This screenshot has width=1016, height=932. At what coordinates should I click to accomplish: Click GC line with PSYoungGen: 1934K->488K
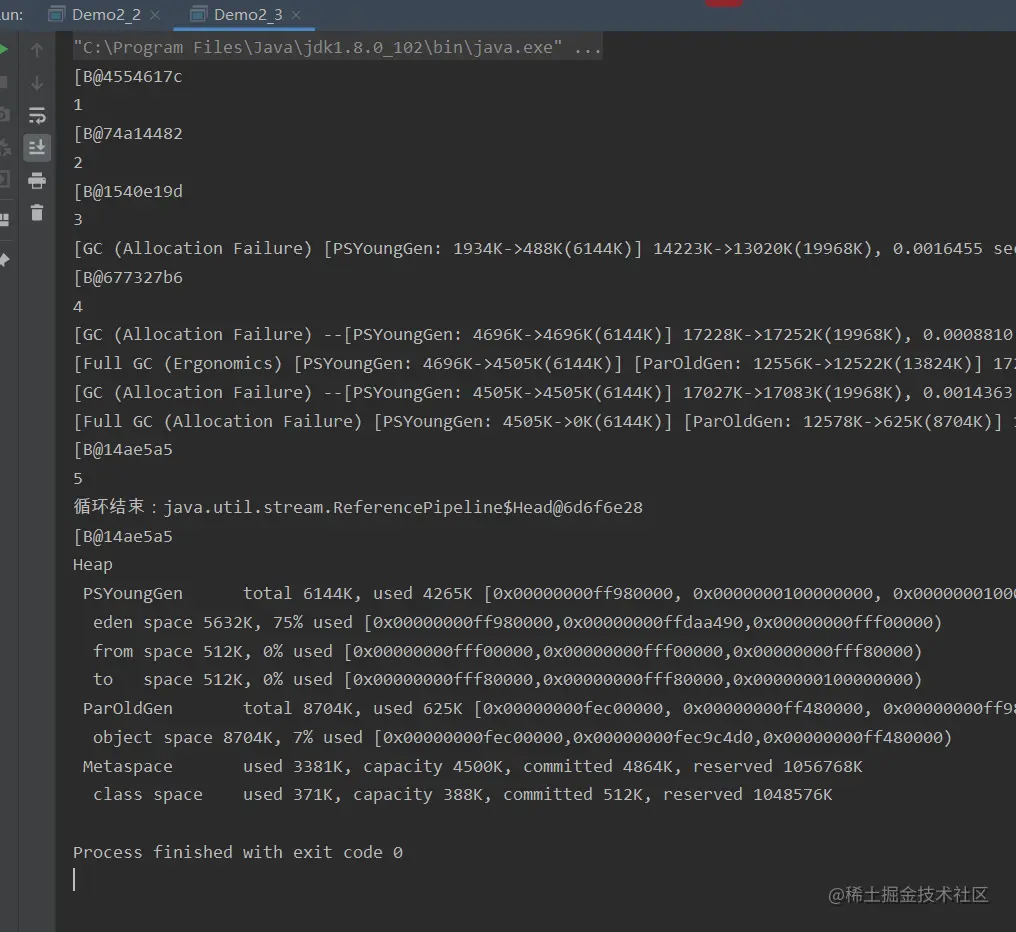click(544, 248)
